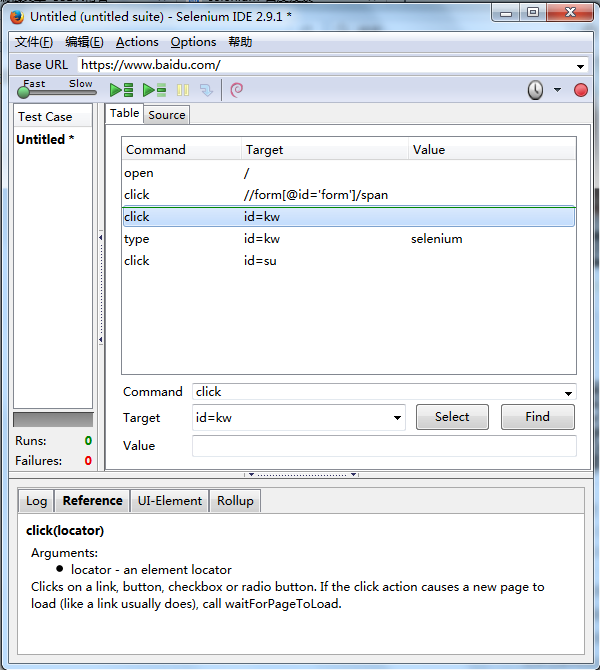Screen dimensions: 600x670
Task: Select the Reference tab
Action: 92,501
